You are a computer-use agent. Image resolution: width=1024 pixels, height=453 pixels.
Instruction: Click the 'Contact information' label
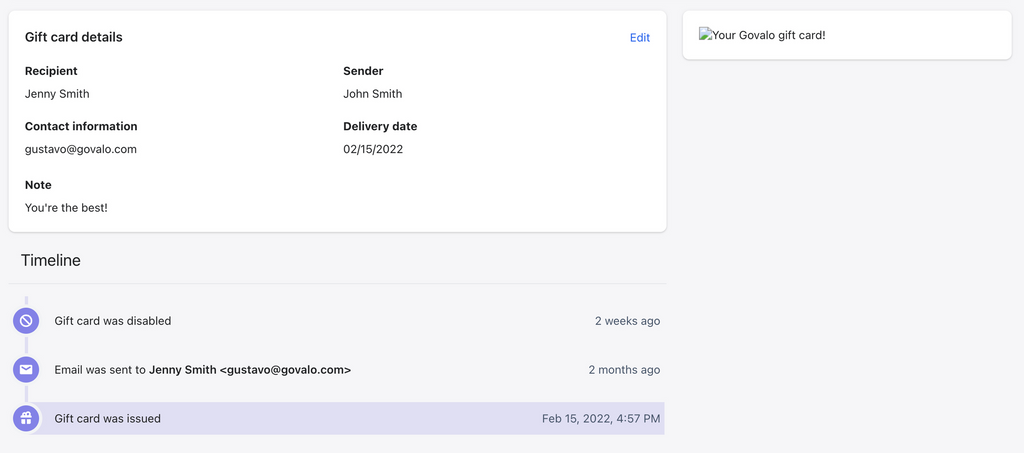(81, 127)
